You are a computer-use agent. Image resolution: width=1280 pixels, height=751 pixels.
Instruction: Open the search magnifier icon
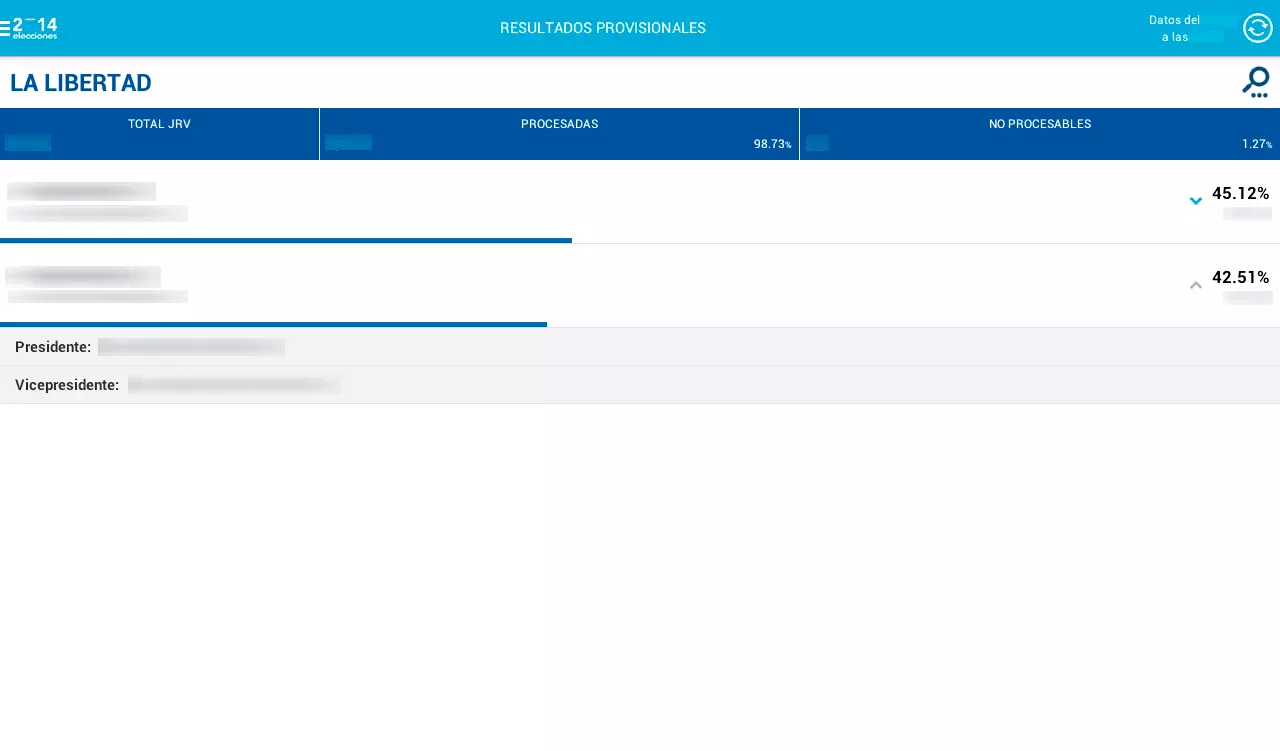click(x=1256, y=82)
